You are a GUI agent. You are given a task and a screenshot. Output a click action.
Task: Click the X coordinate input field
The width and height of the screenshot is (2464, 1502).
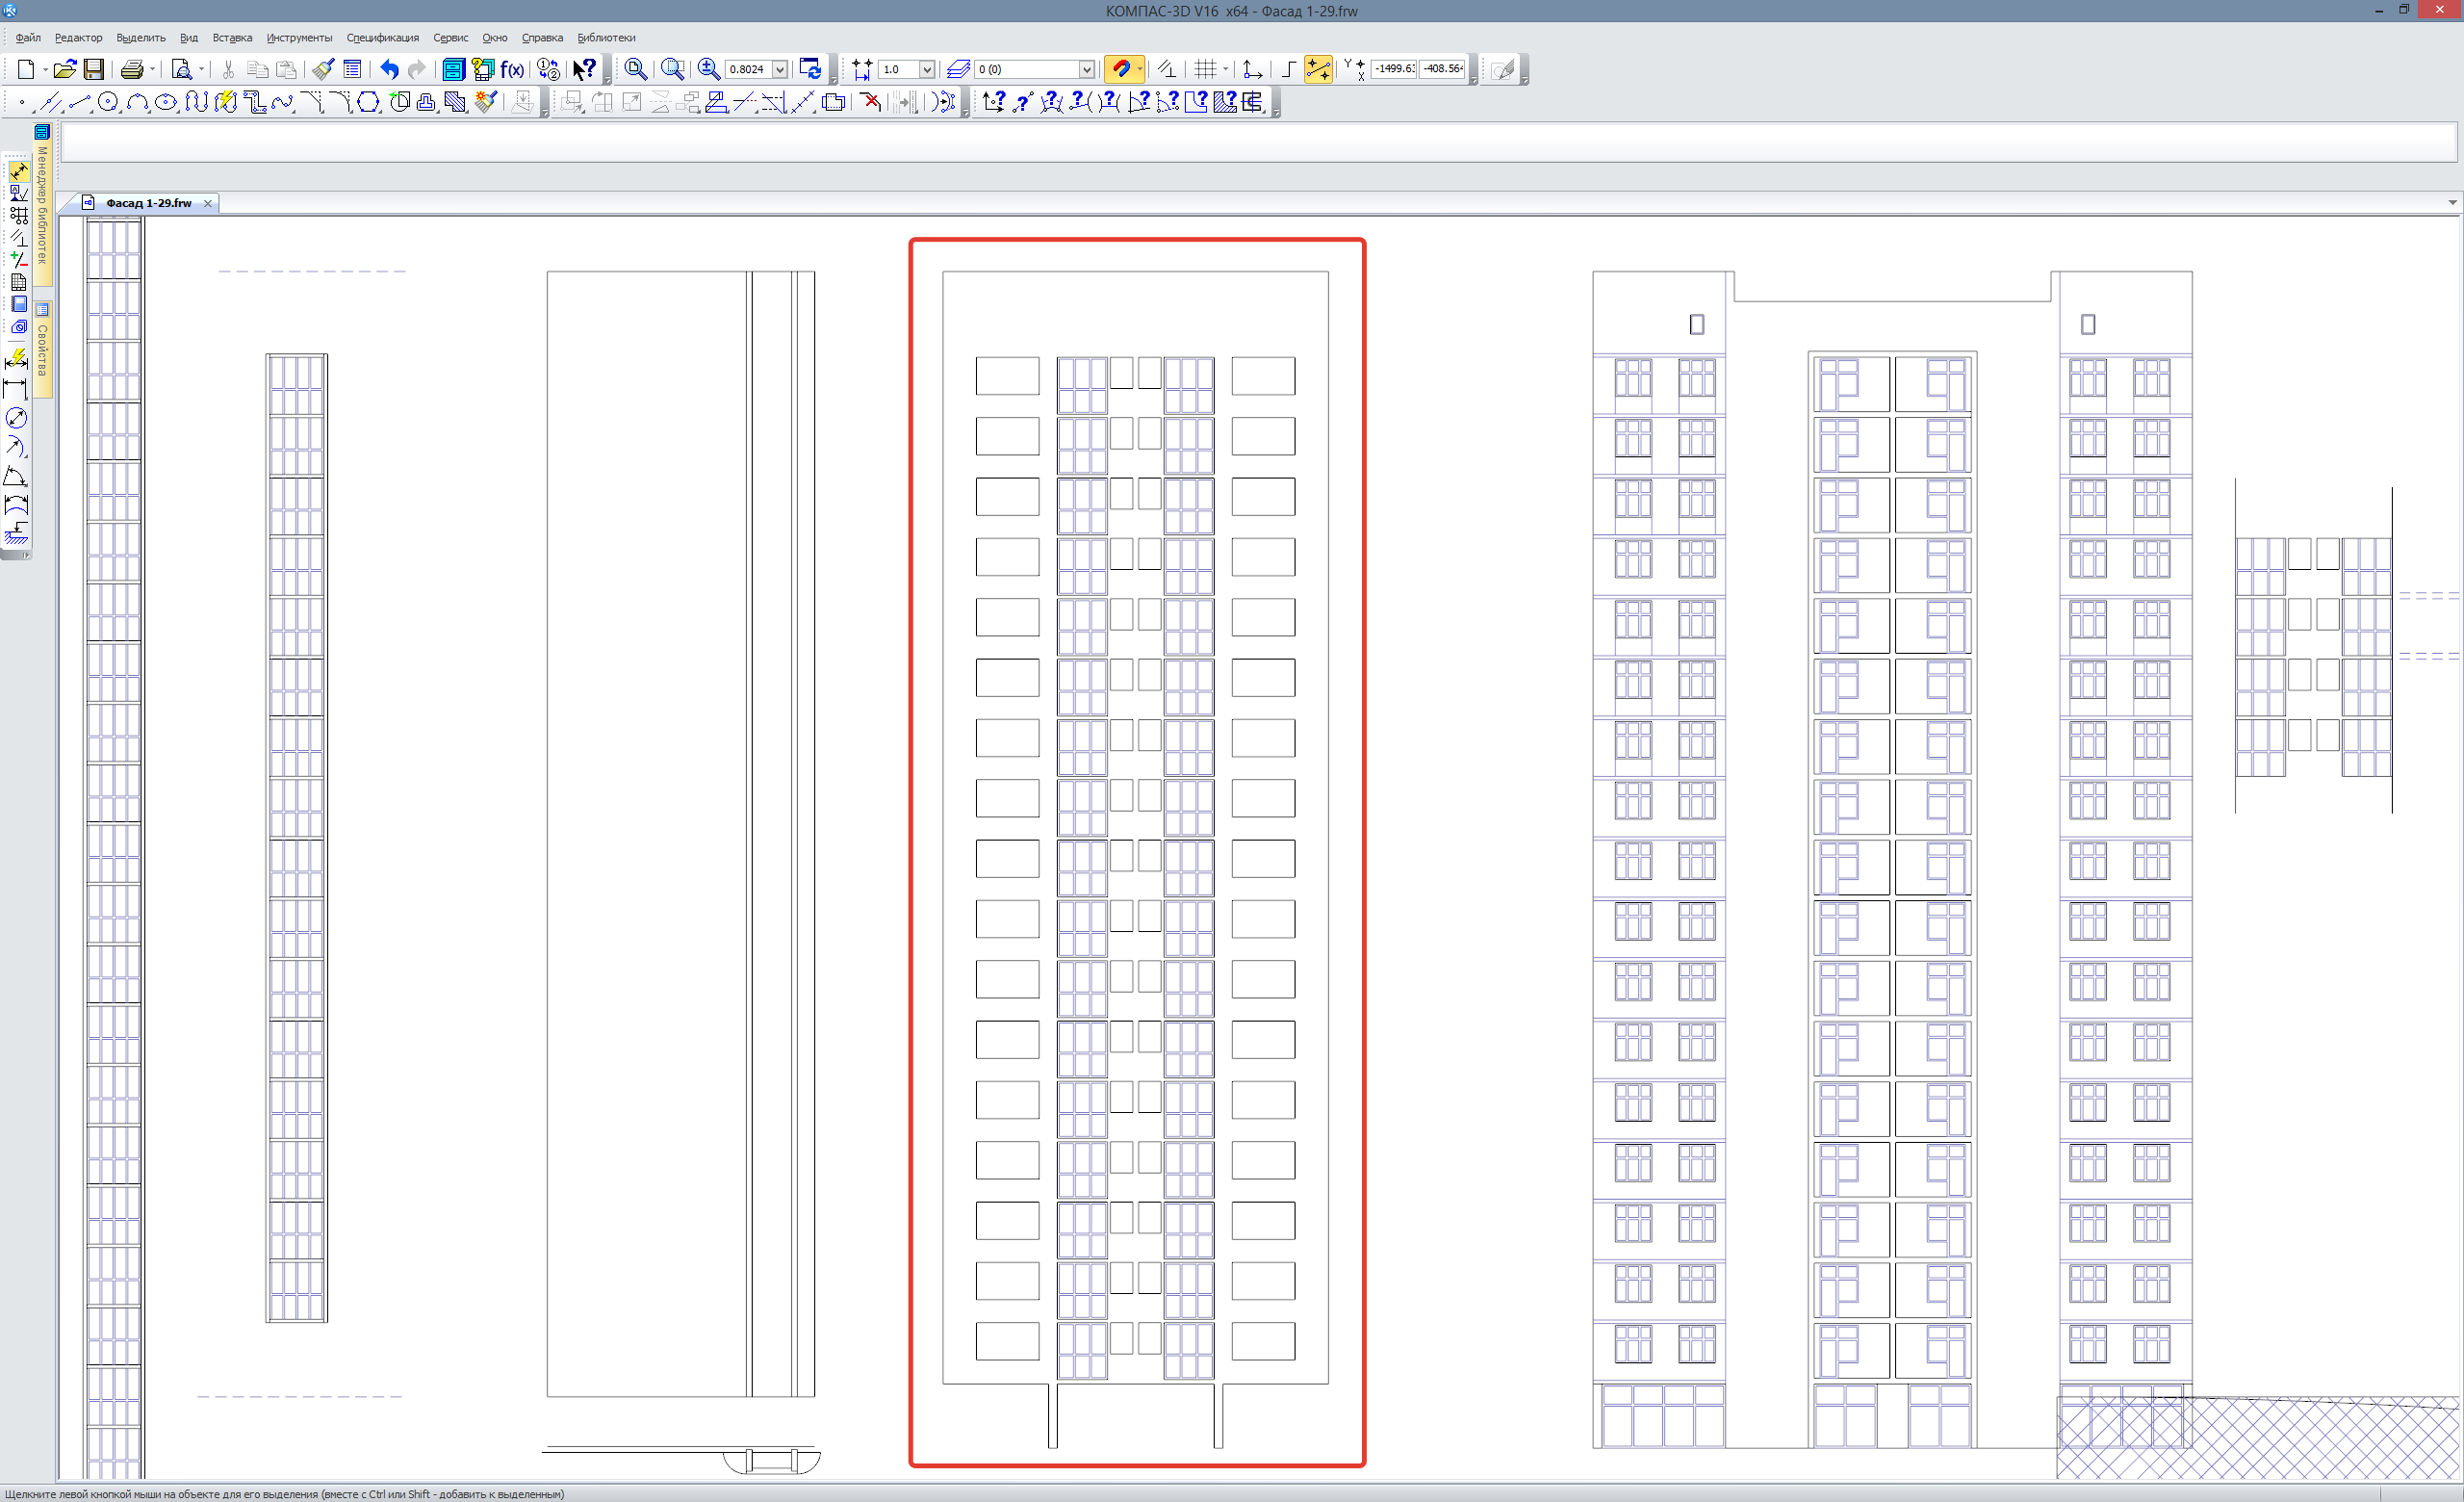tap(1393, 69)
